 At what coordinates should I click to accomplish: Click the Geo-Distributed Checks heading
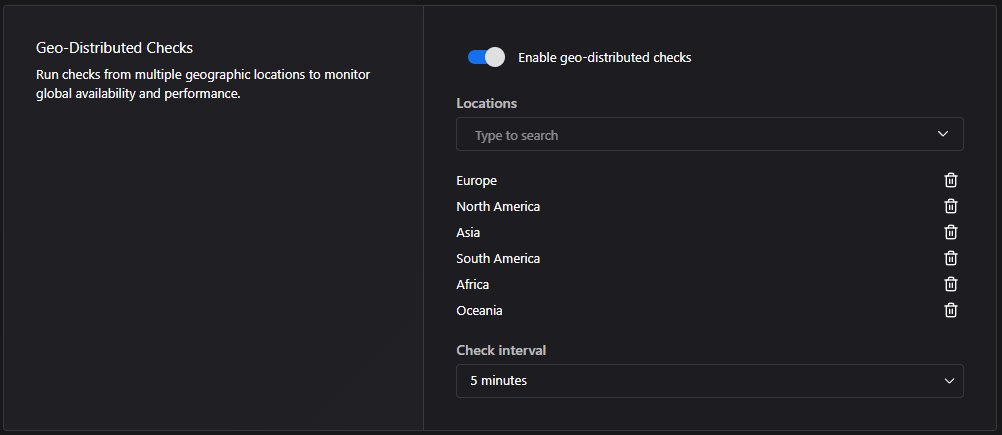[114, 48]
